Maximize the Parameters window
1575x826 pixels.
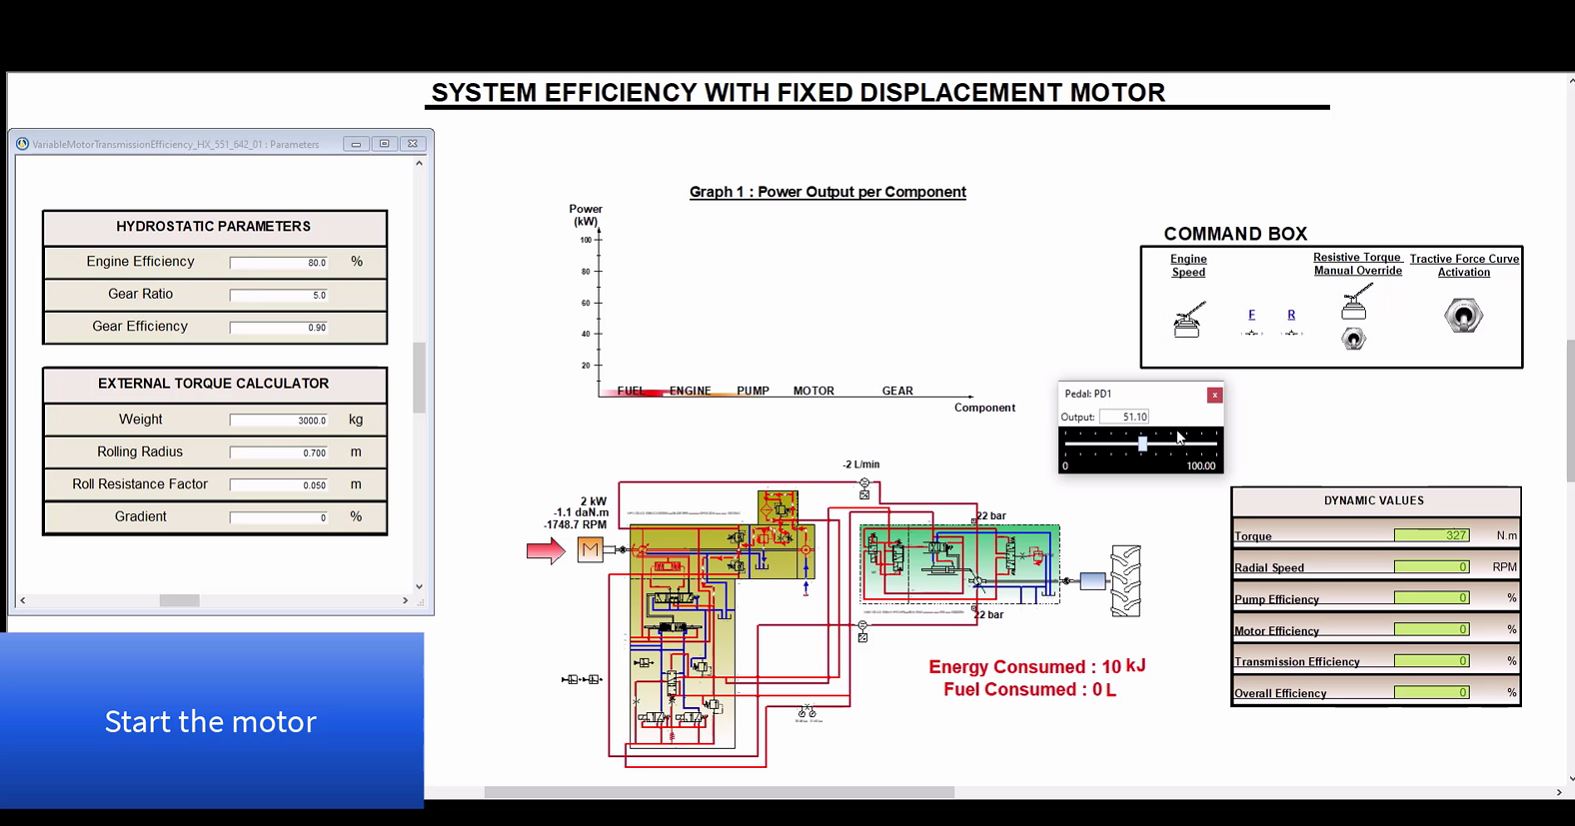pos(384,144)
